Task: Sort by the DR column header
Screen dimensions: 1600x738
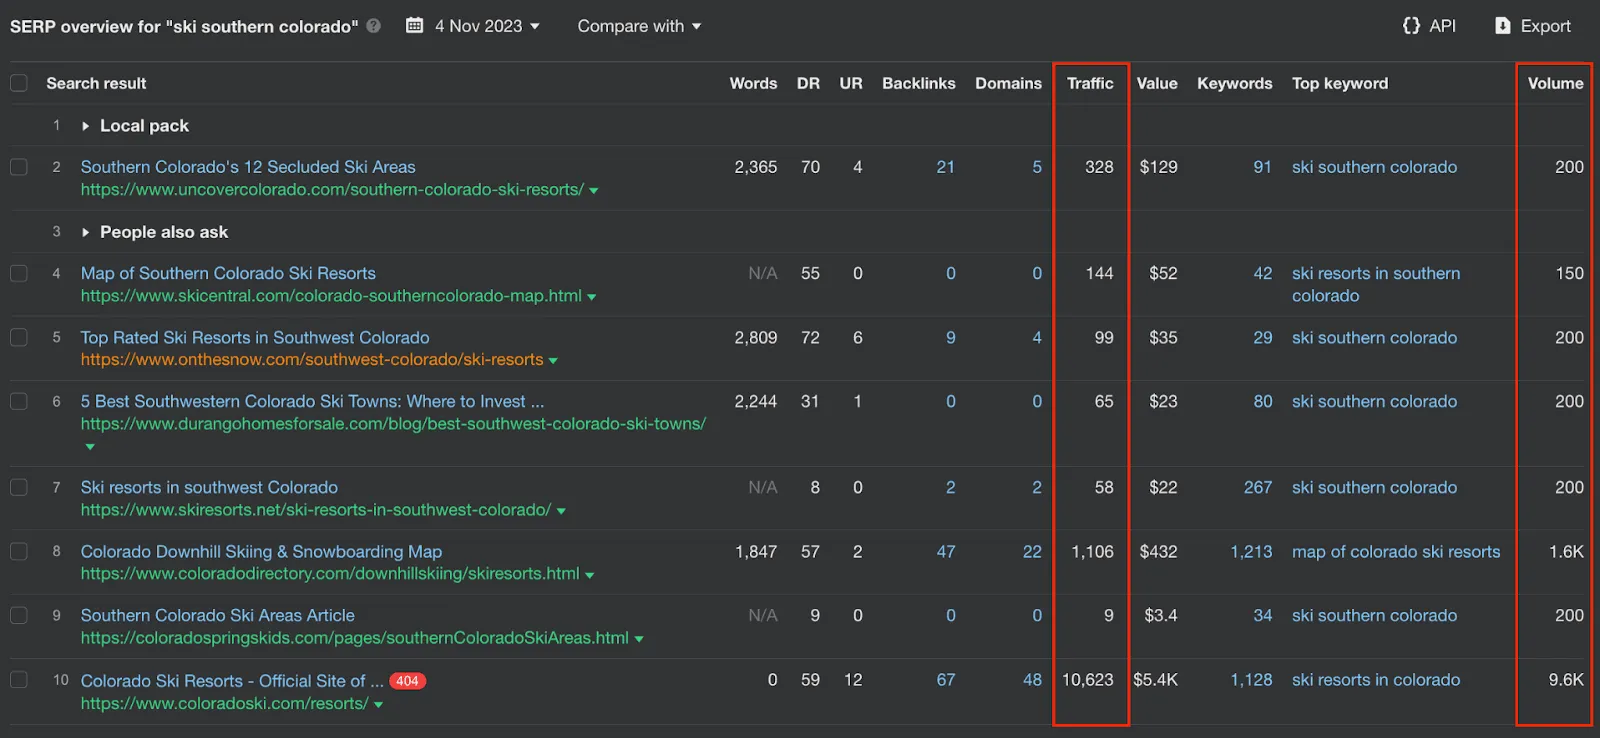Action: pos(808,83)
